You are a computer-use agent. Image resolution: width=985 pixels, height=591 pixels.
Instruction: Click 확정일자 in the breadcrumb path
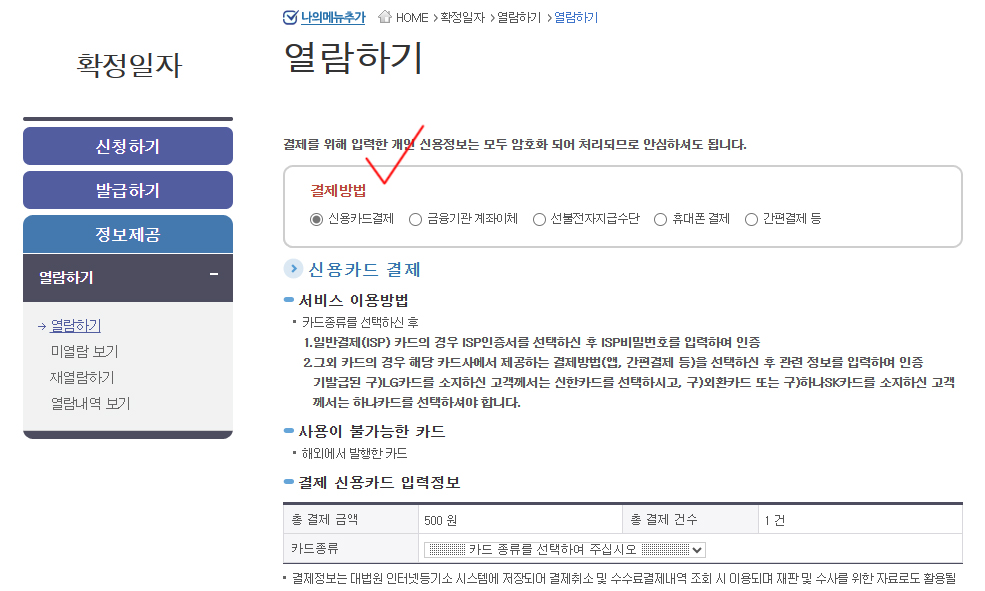[462, 17]
